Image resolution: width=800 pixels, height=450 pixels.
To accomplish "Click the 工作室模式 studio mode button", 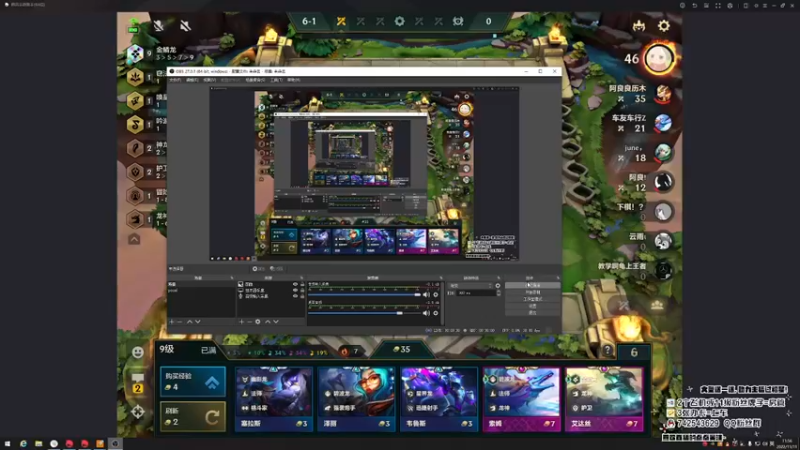I will tap(533, 299).
